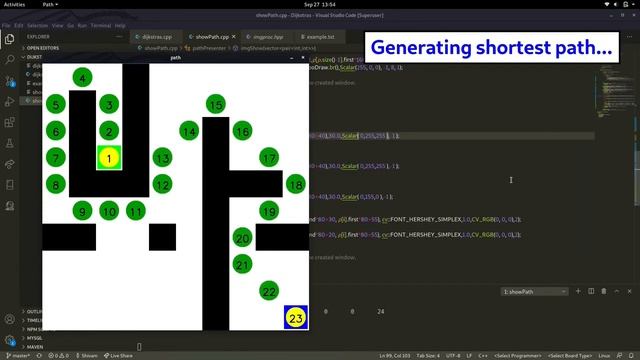The width and height of the screenshot is (640, 360).
Task: Open the Explorer view in the activity bar
Action: [9, 39]
